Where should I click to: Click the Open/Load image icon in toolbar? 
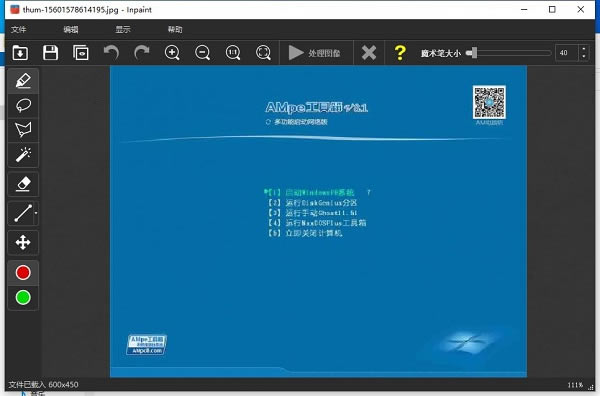[x=20, y=52]
